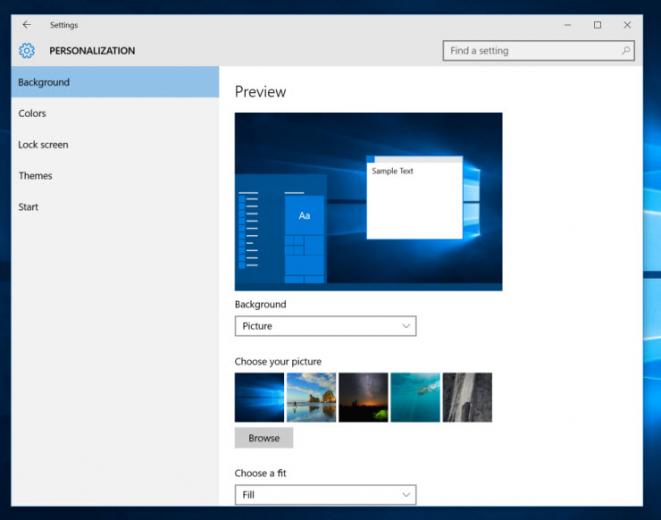Select the Windows logo wallpaper thumbnail
The height and width of the screenshot is (520, 661).
pyautogui.click(x=259, y=397)
